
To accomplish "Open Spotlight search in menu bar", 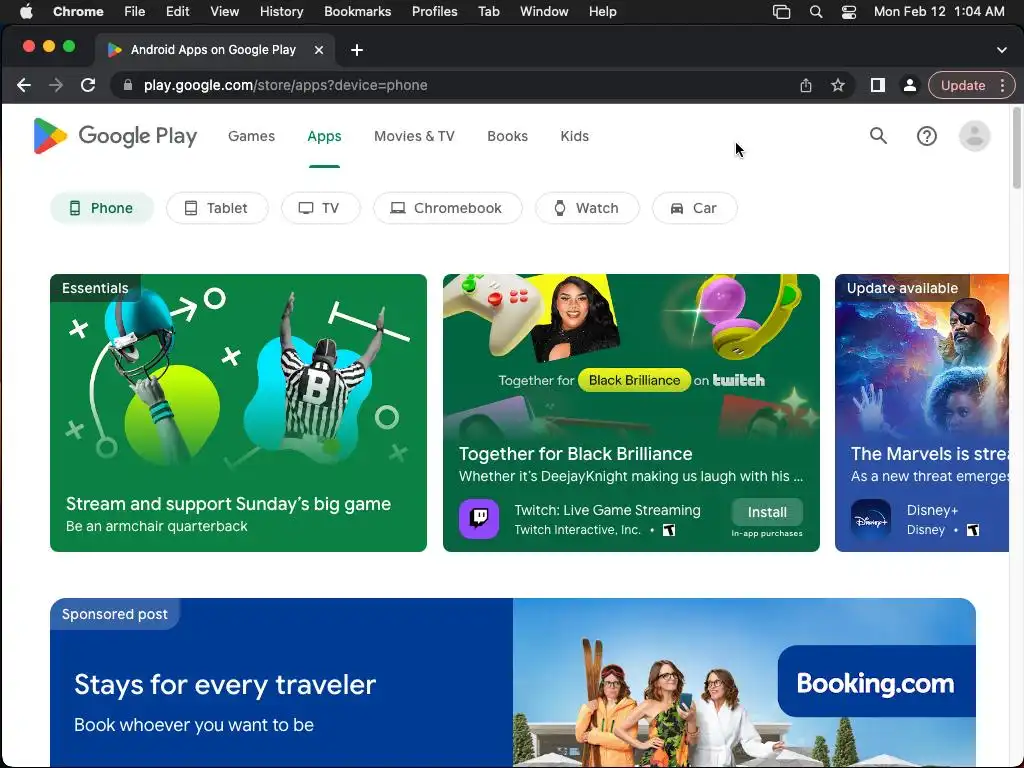I will pos(816,11).
